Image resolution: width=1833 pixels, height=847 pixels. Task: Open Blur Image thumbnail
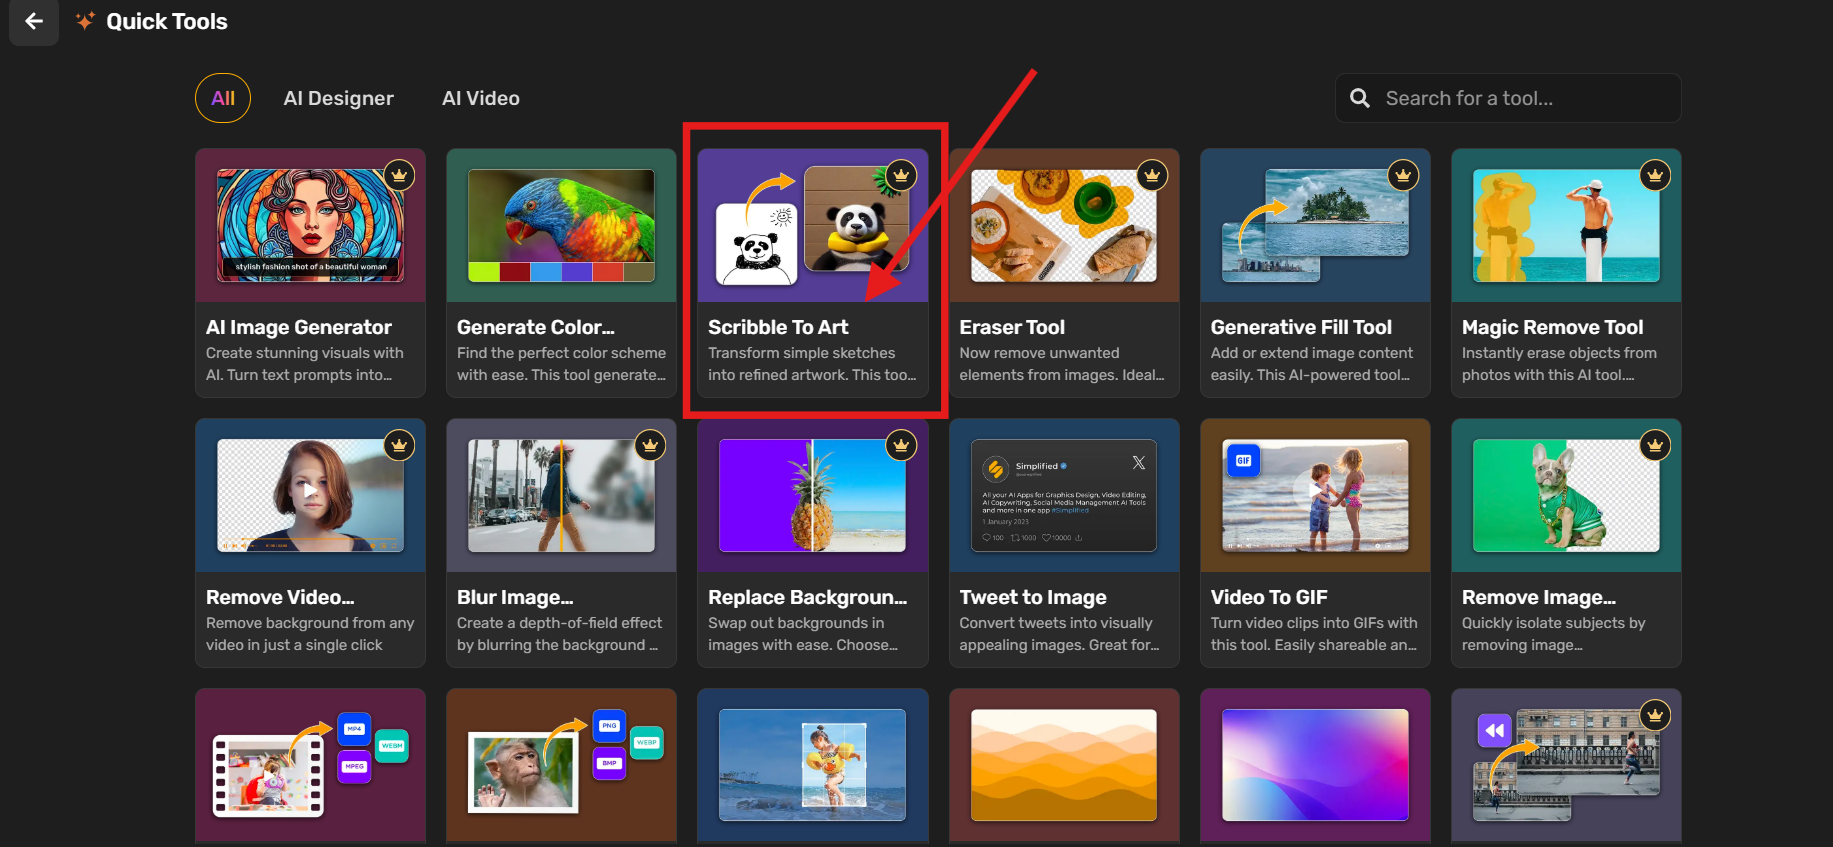pos(562,495)
